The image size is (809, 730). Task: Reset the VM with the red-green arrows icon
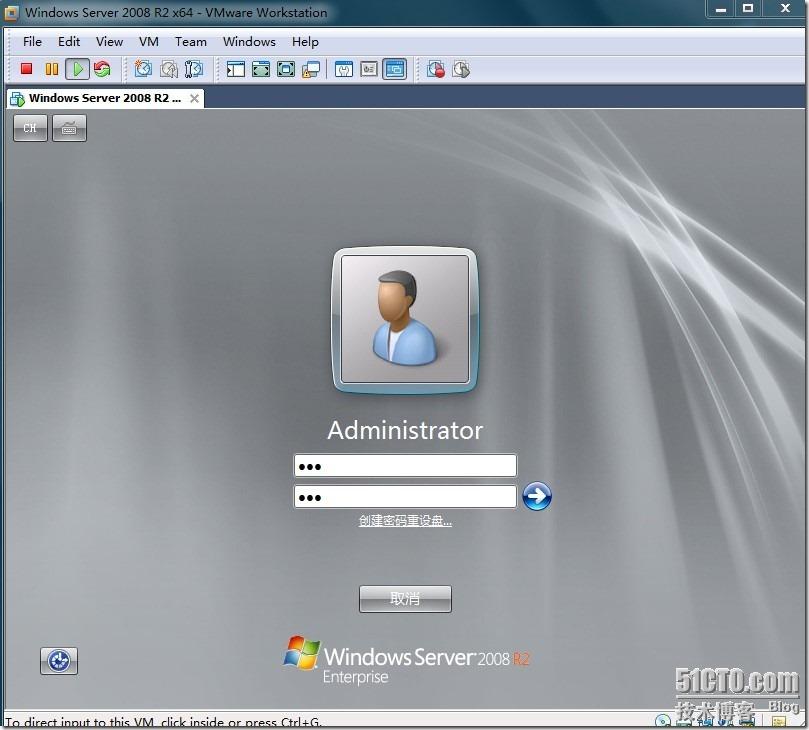tap(102, 69)
